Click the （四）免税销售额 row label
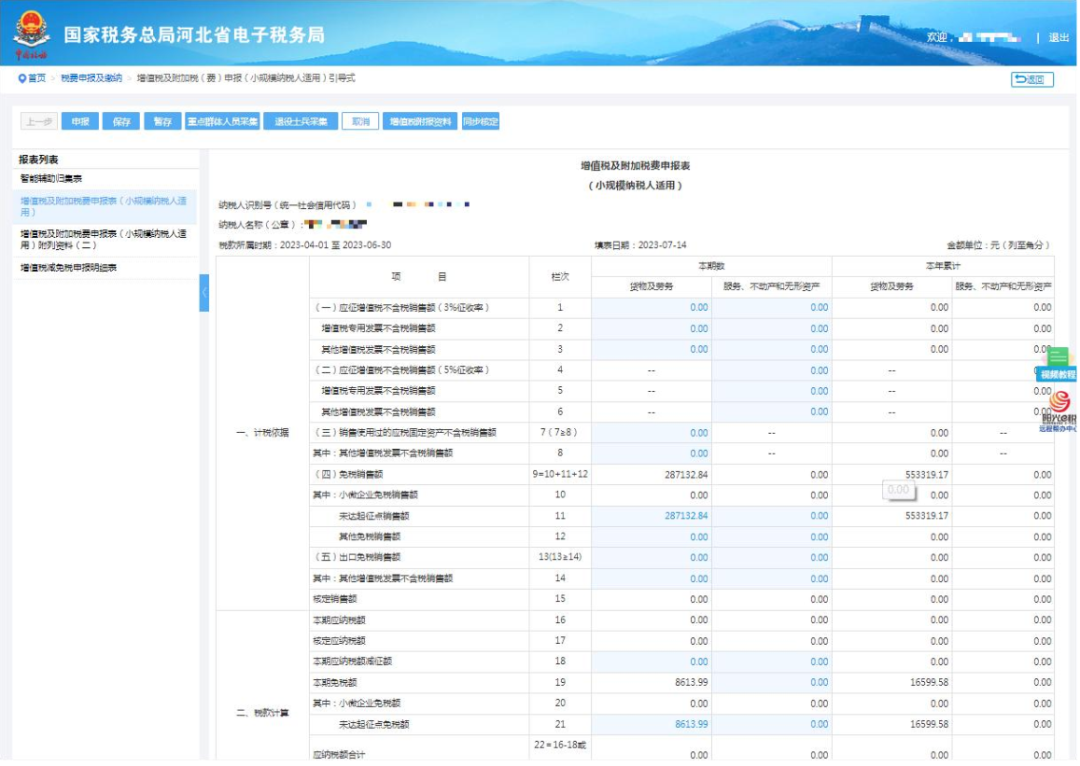The width and height of the screenshot is (1080, 766). click(350, 476)
